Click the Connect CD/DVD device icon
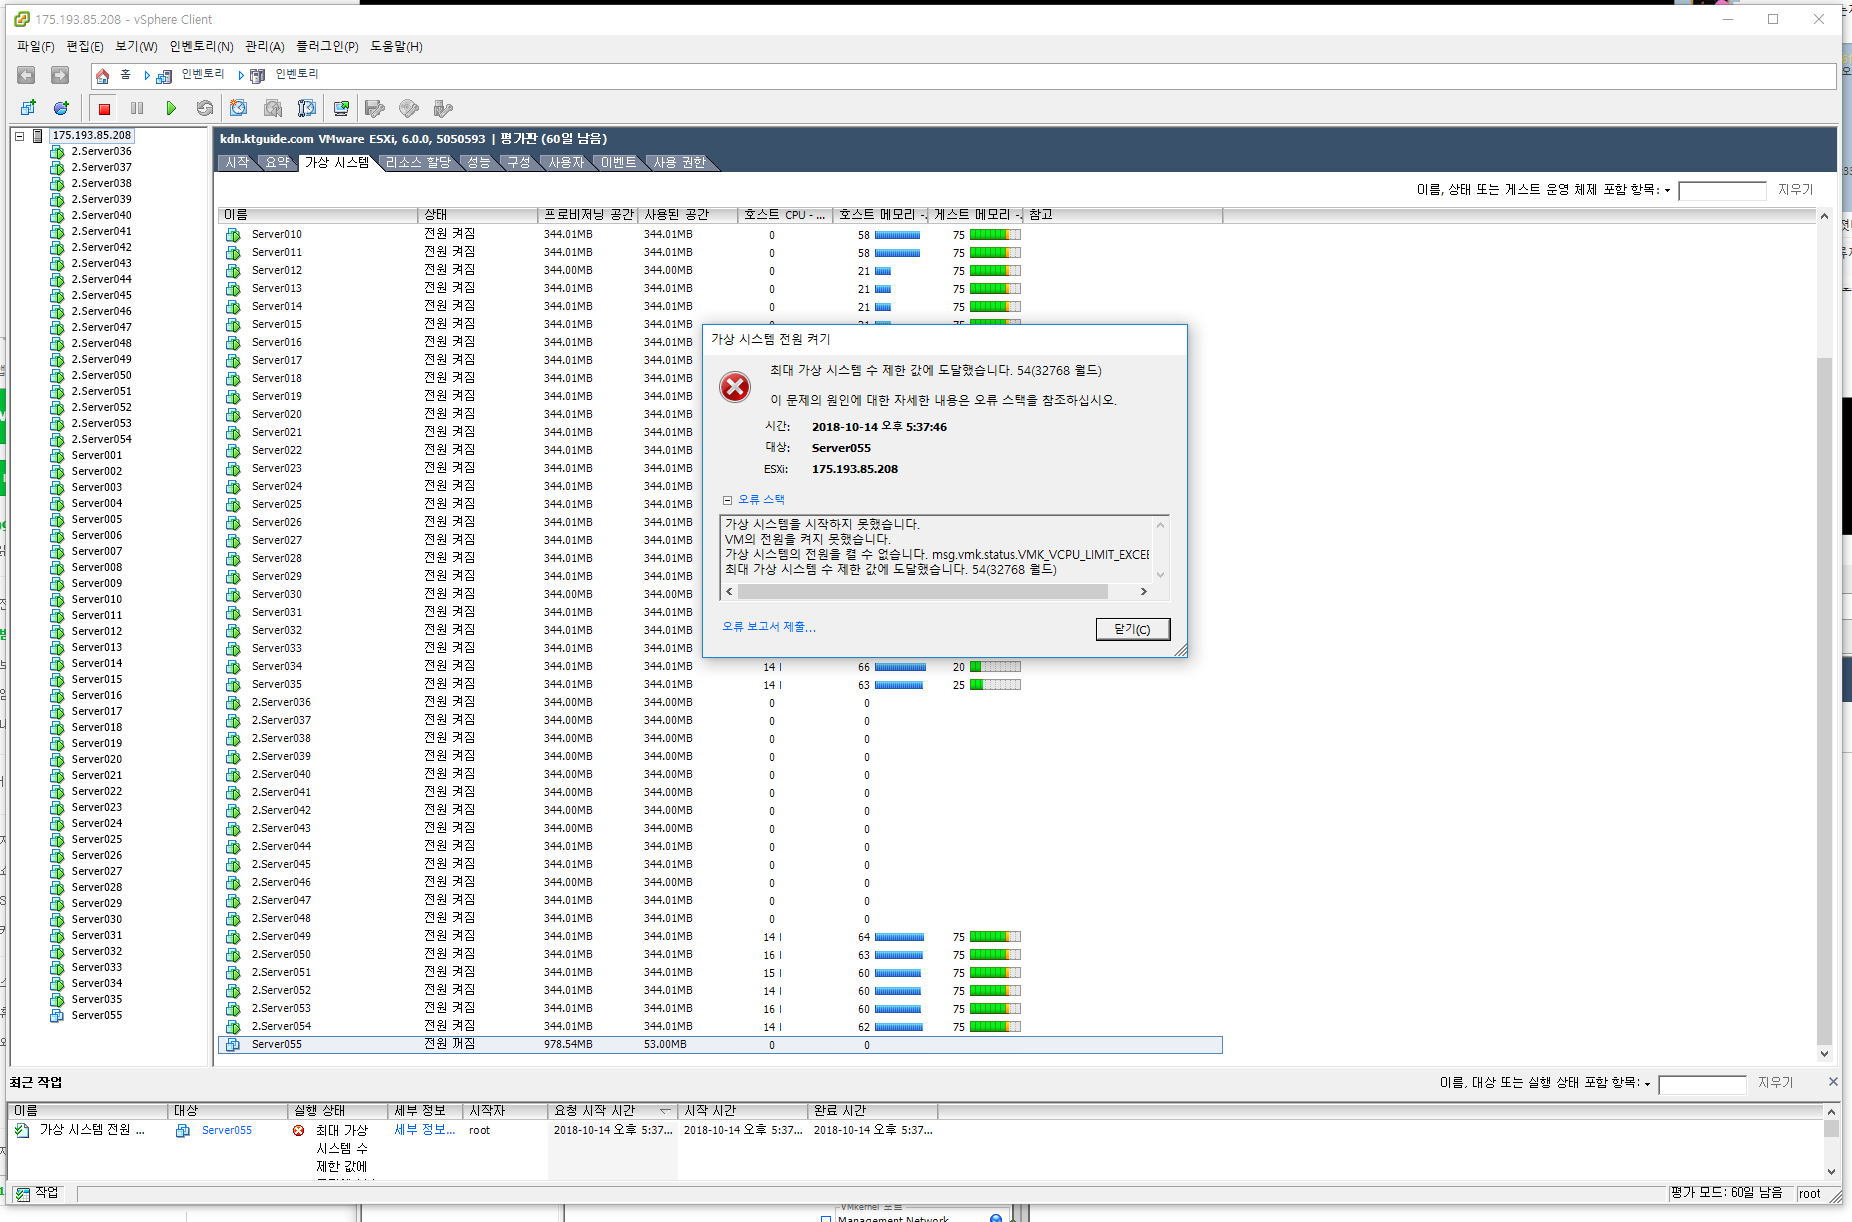This screenshot has height=1222, width=1852. (409, 108)
